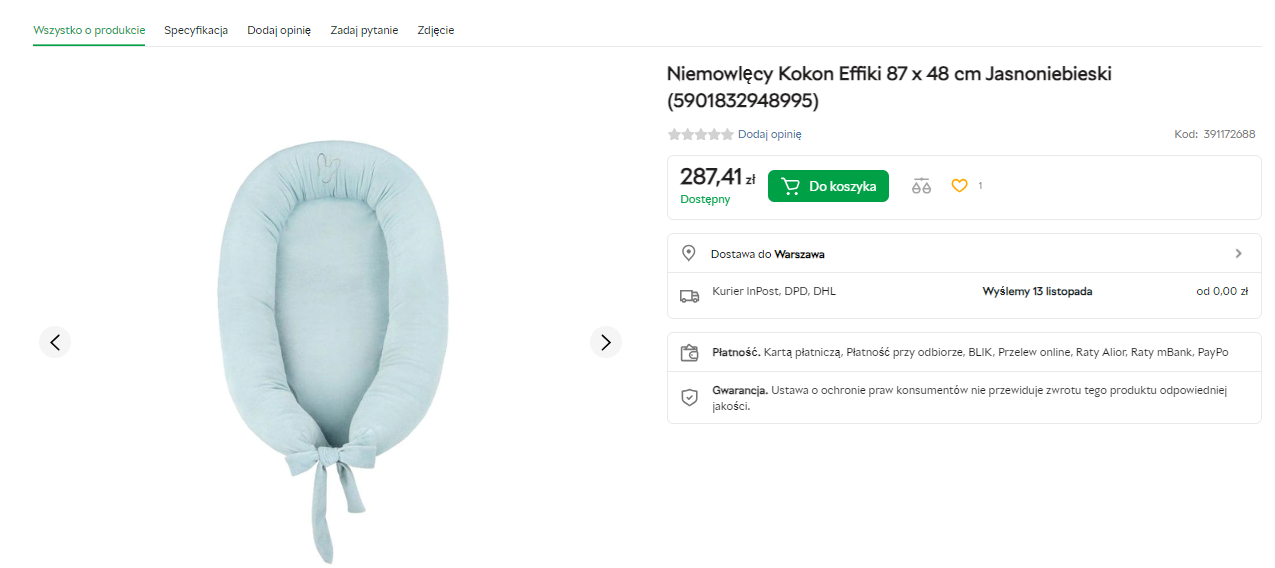Open Wszystko o produkcie tab
Viewport: 1275px width, 568px height.
click(x=89, y=30)
